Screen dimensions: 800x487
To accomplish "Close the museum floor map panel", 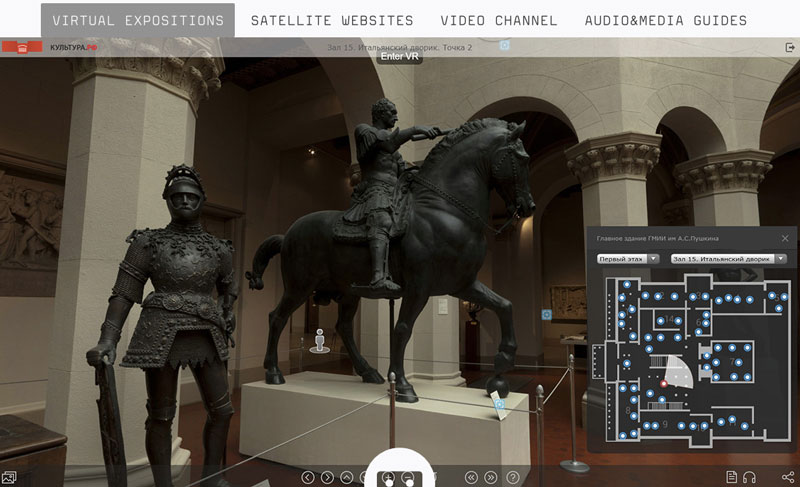I will tap(785, 238).
